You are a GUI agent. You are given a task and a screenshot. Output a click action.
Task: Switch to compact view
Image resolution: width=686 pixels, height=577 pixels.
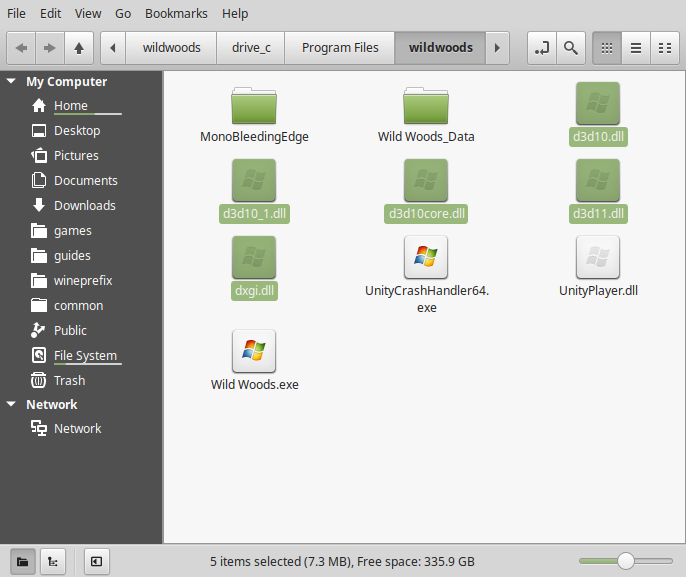665,48
